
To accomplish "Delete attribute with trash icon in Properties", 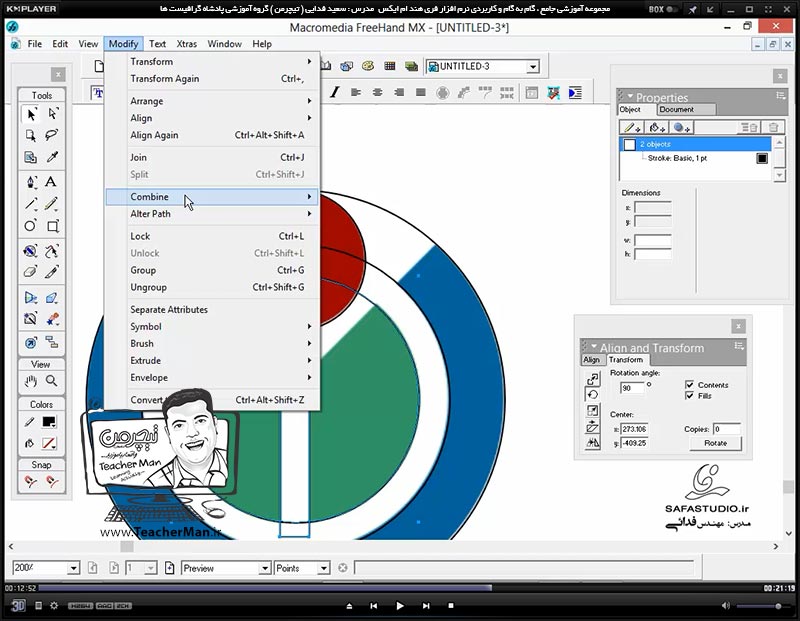I will (773, 128).
